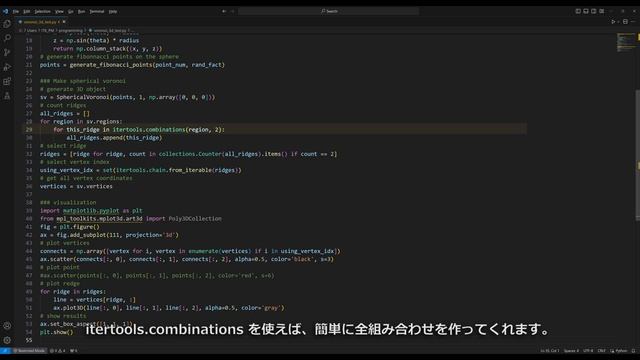
Task: Open the Search view in the activity bar
Action: (x=7, y=38)
